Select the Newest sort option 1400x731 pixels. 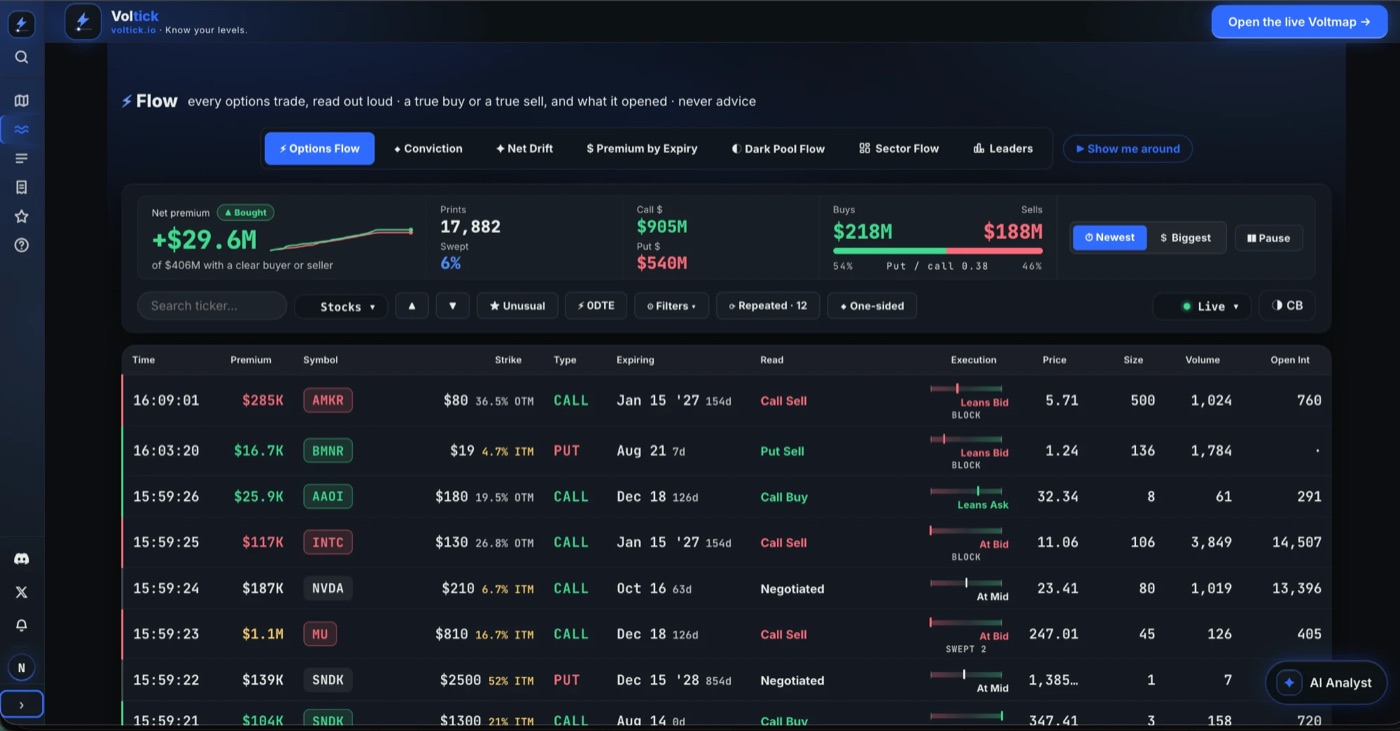pos(1110,238)
